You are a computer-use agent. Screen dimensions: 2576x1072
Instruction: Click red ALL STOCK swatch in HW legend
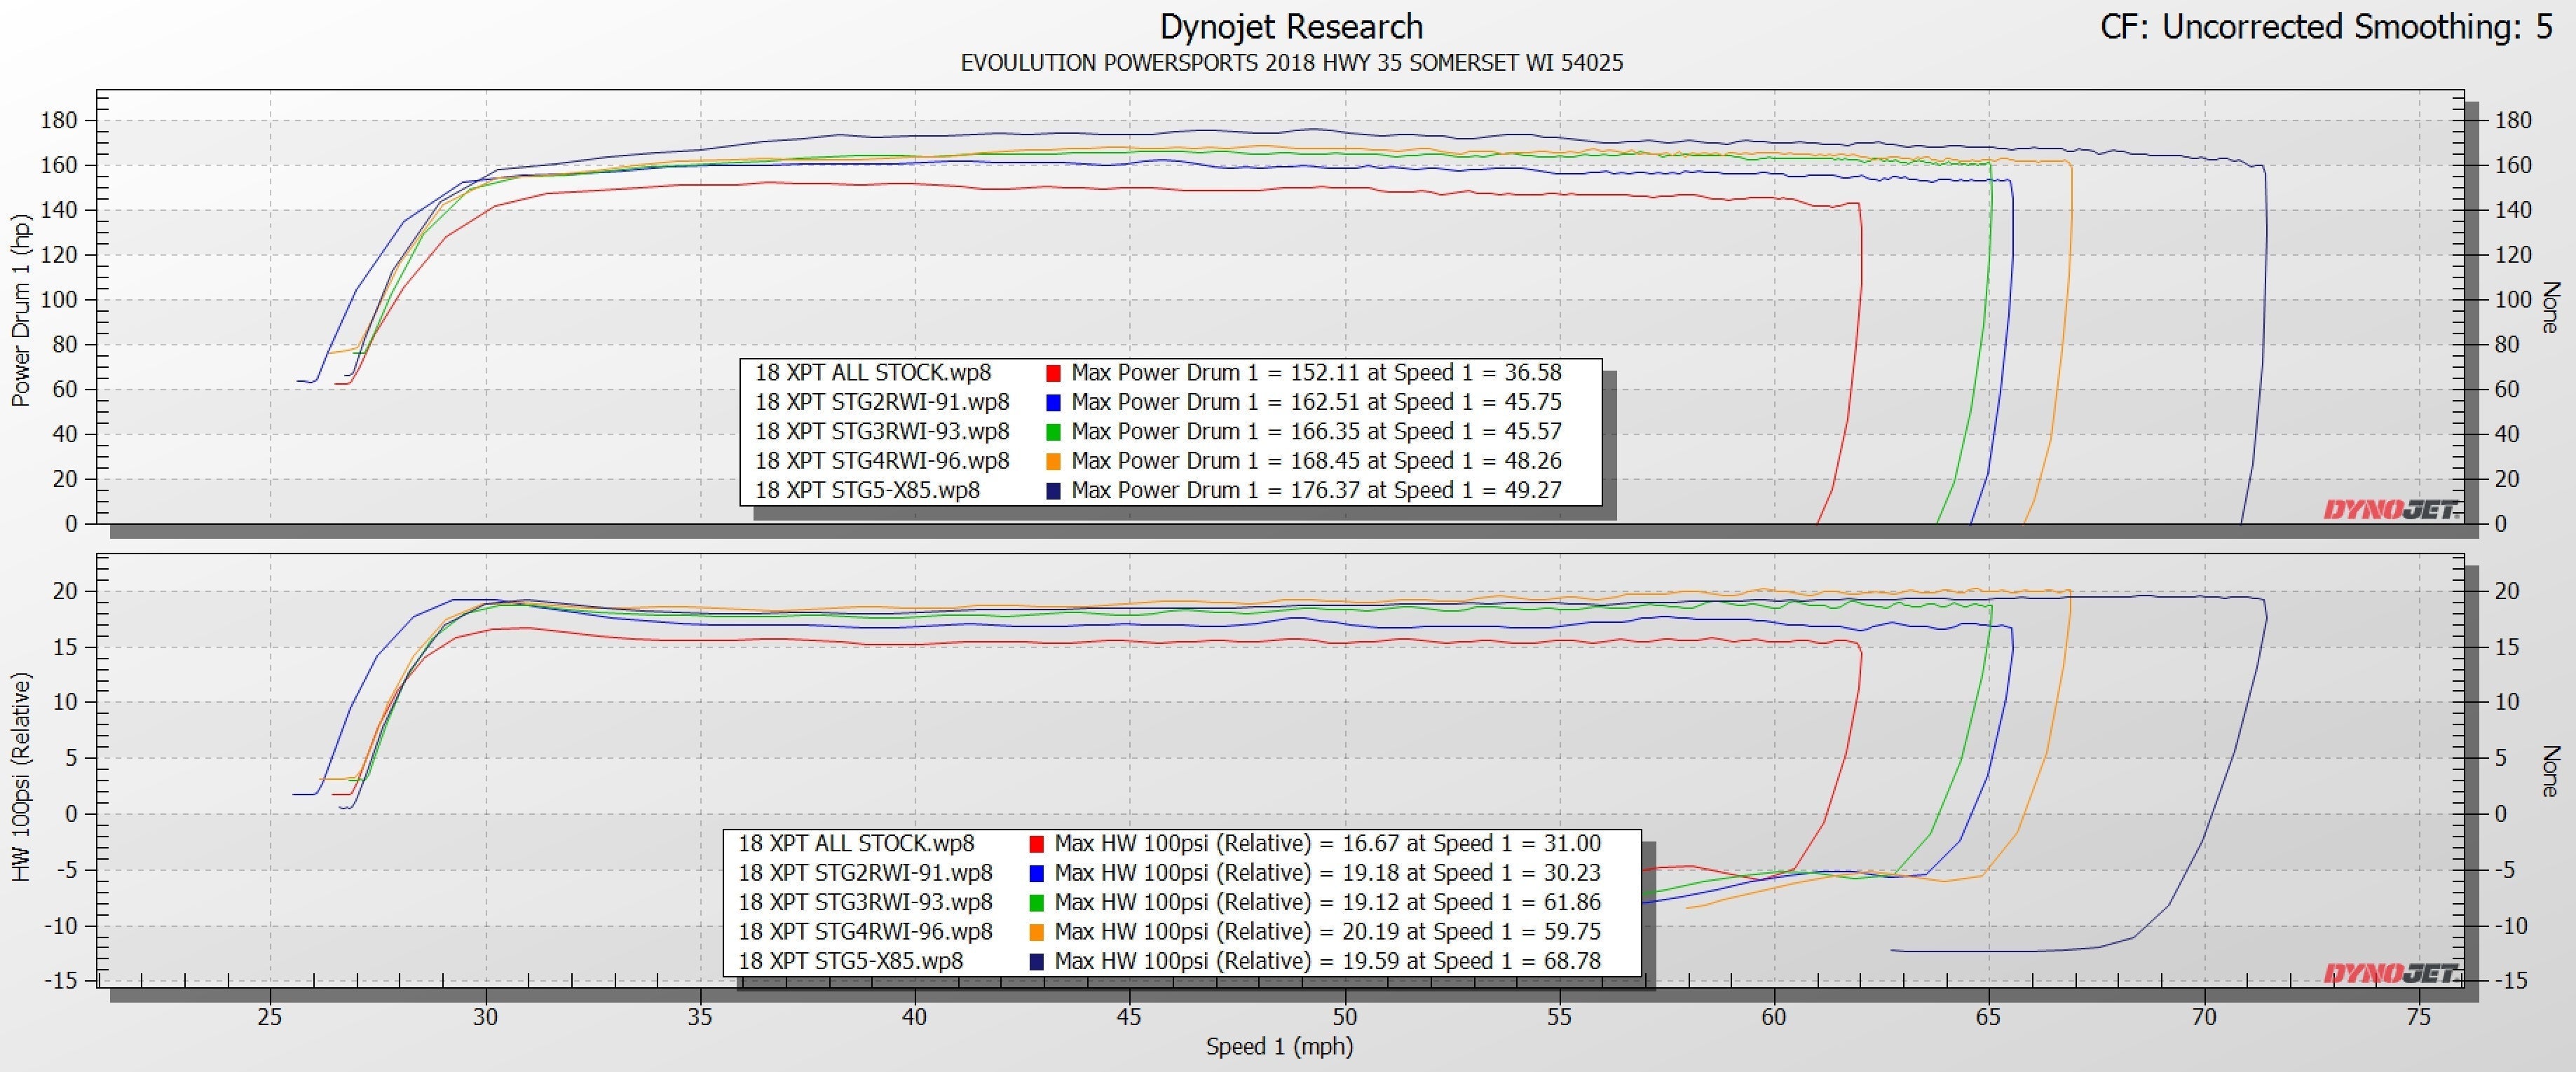click(1036, 844)
